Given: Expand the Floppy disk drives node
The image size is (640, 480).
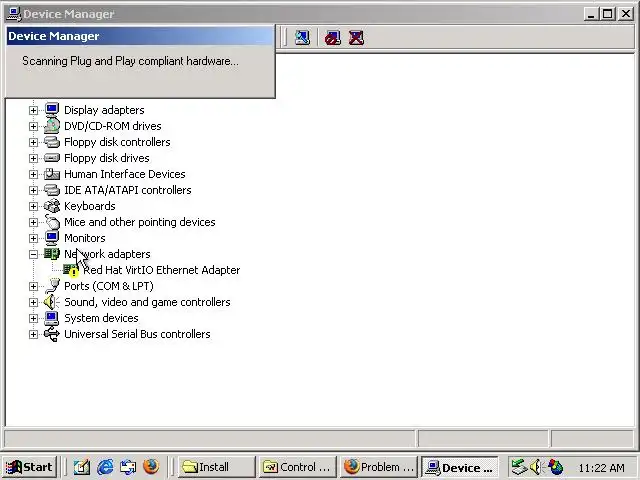Looking at the screenshot, I should pyautogui.click(x=33, y=158).
